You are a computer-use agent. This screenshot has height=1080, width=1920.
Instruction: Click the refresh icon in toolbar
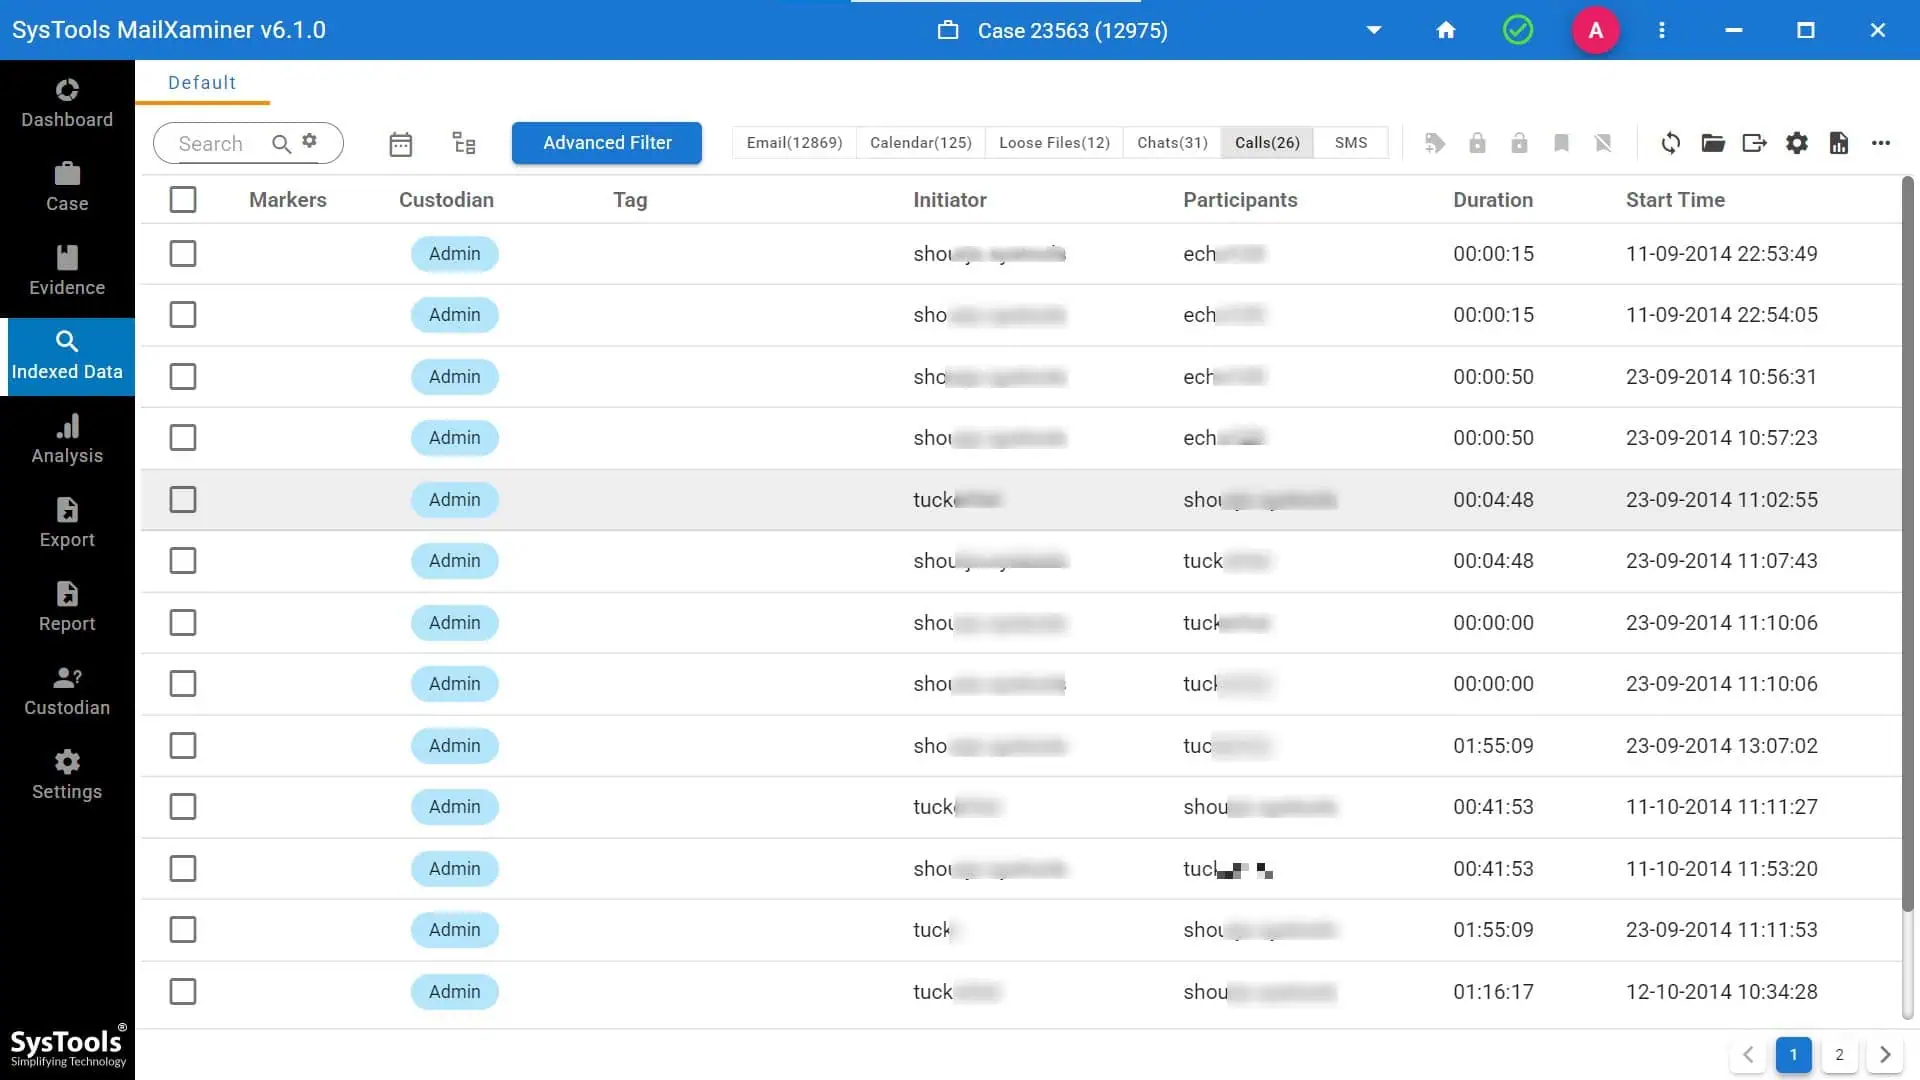1671,143
